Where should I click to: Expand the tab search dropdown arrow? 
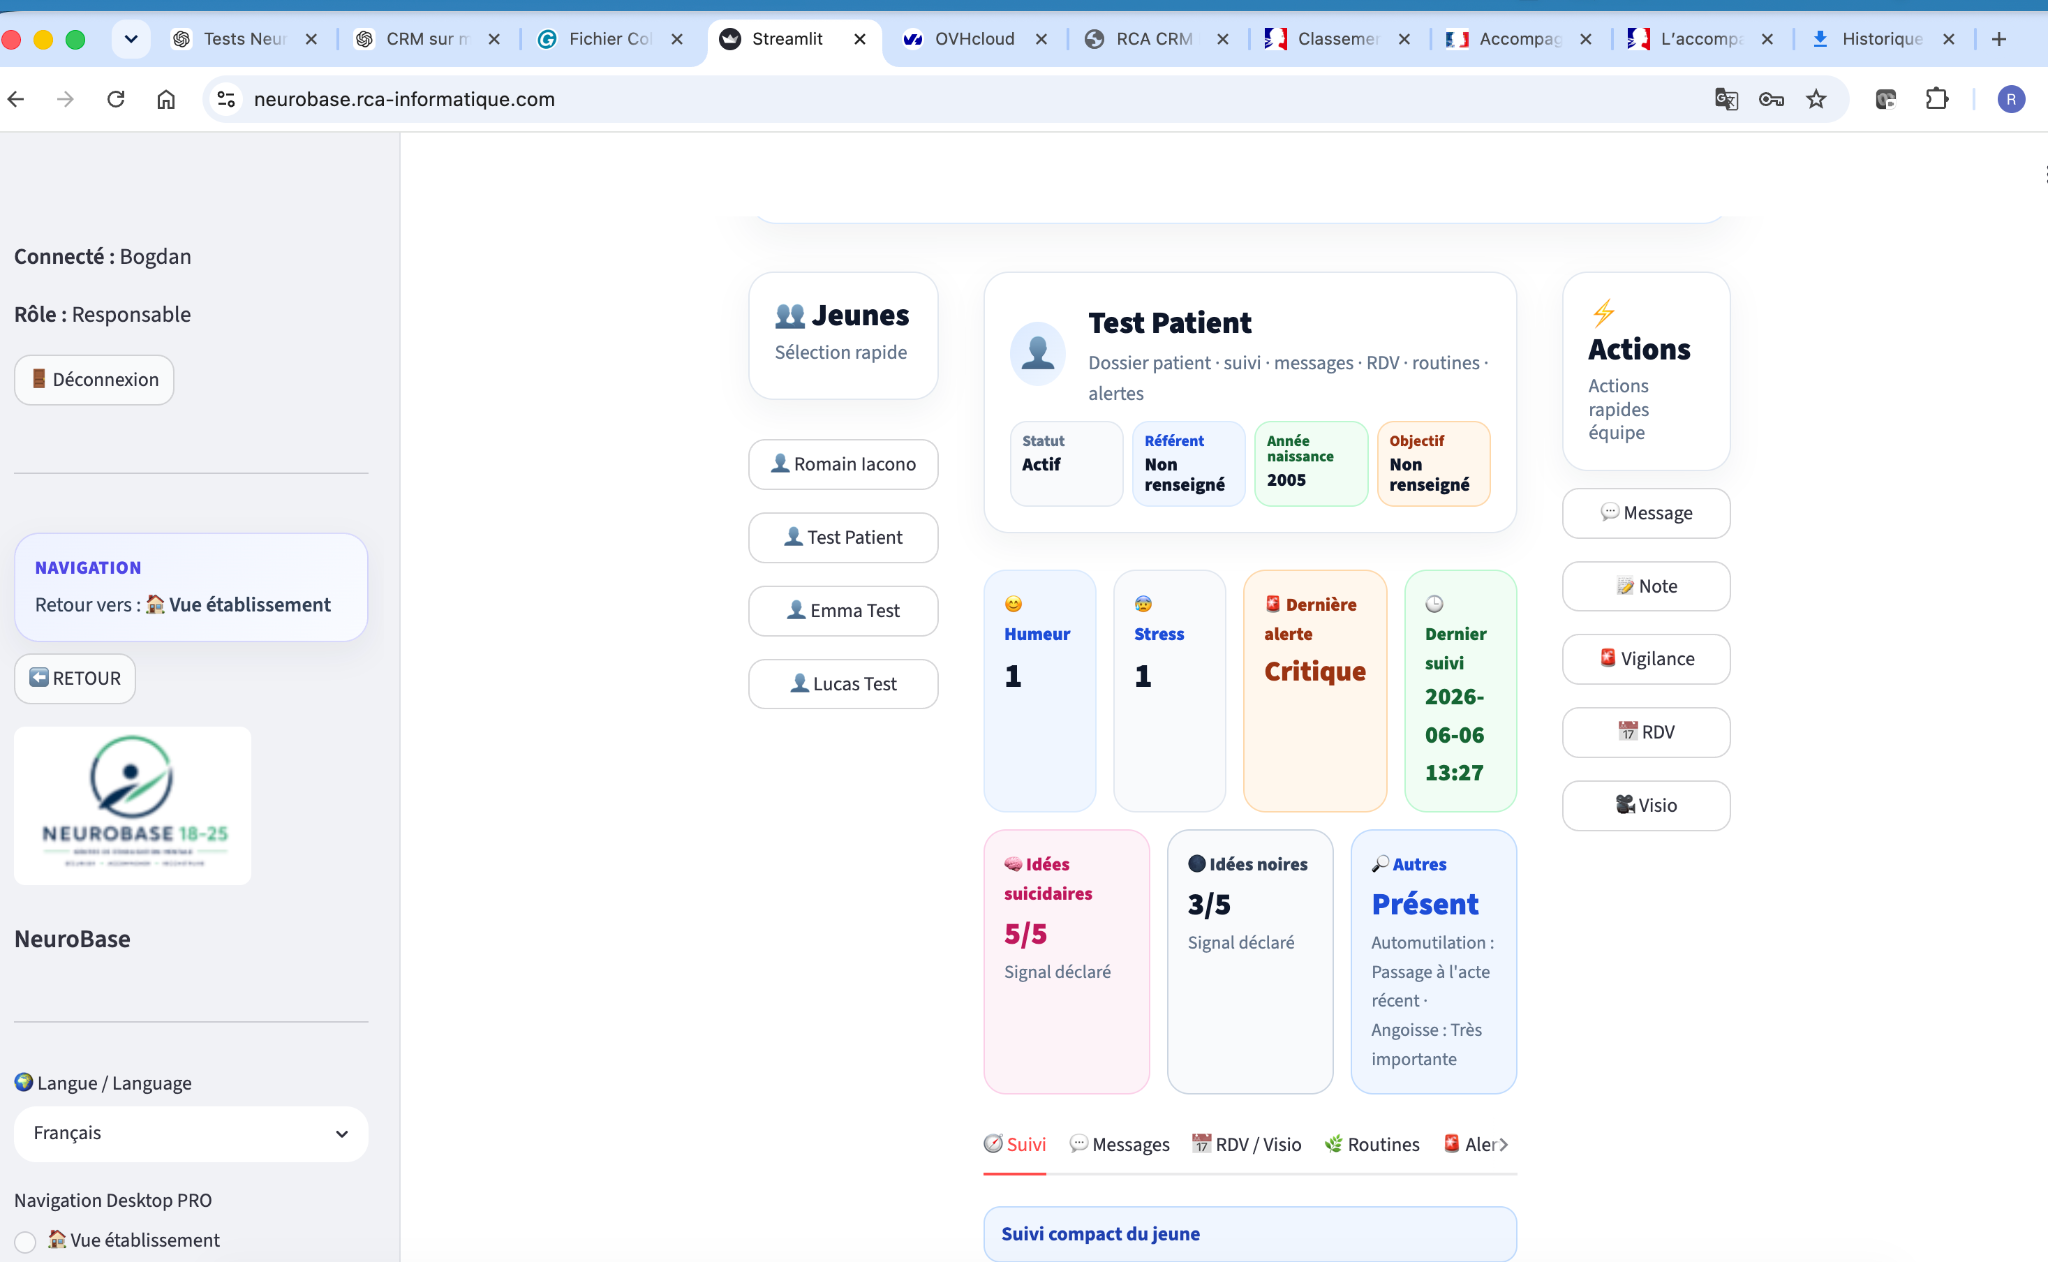(131, 39)
